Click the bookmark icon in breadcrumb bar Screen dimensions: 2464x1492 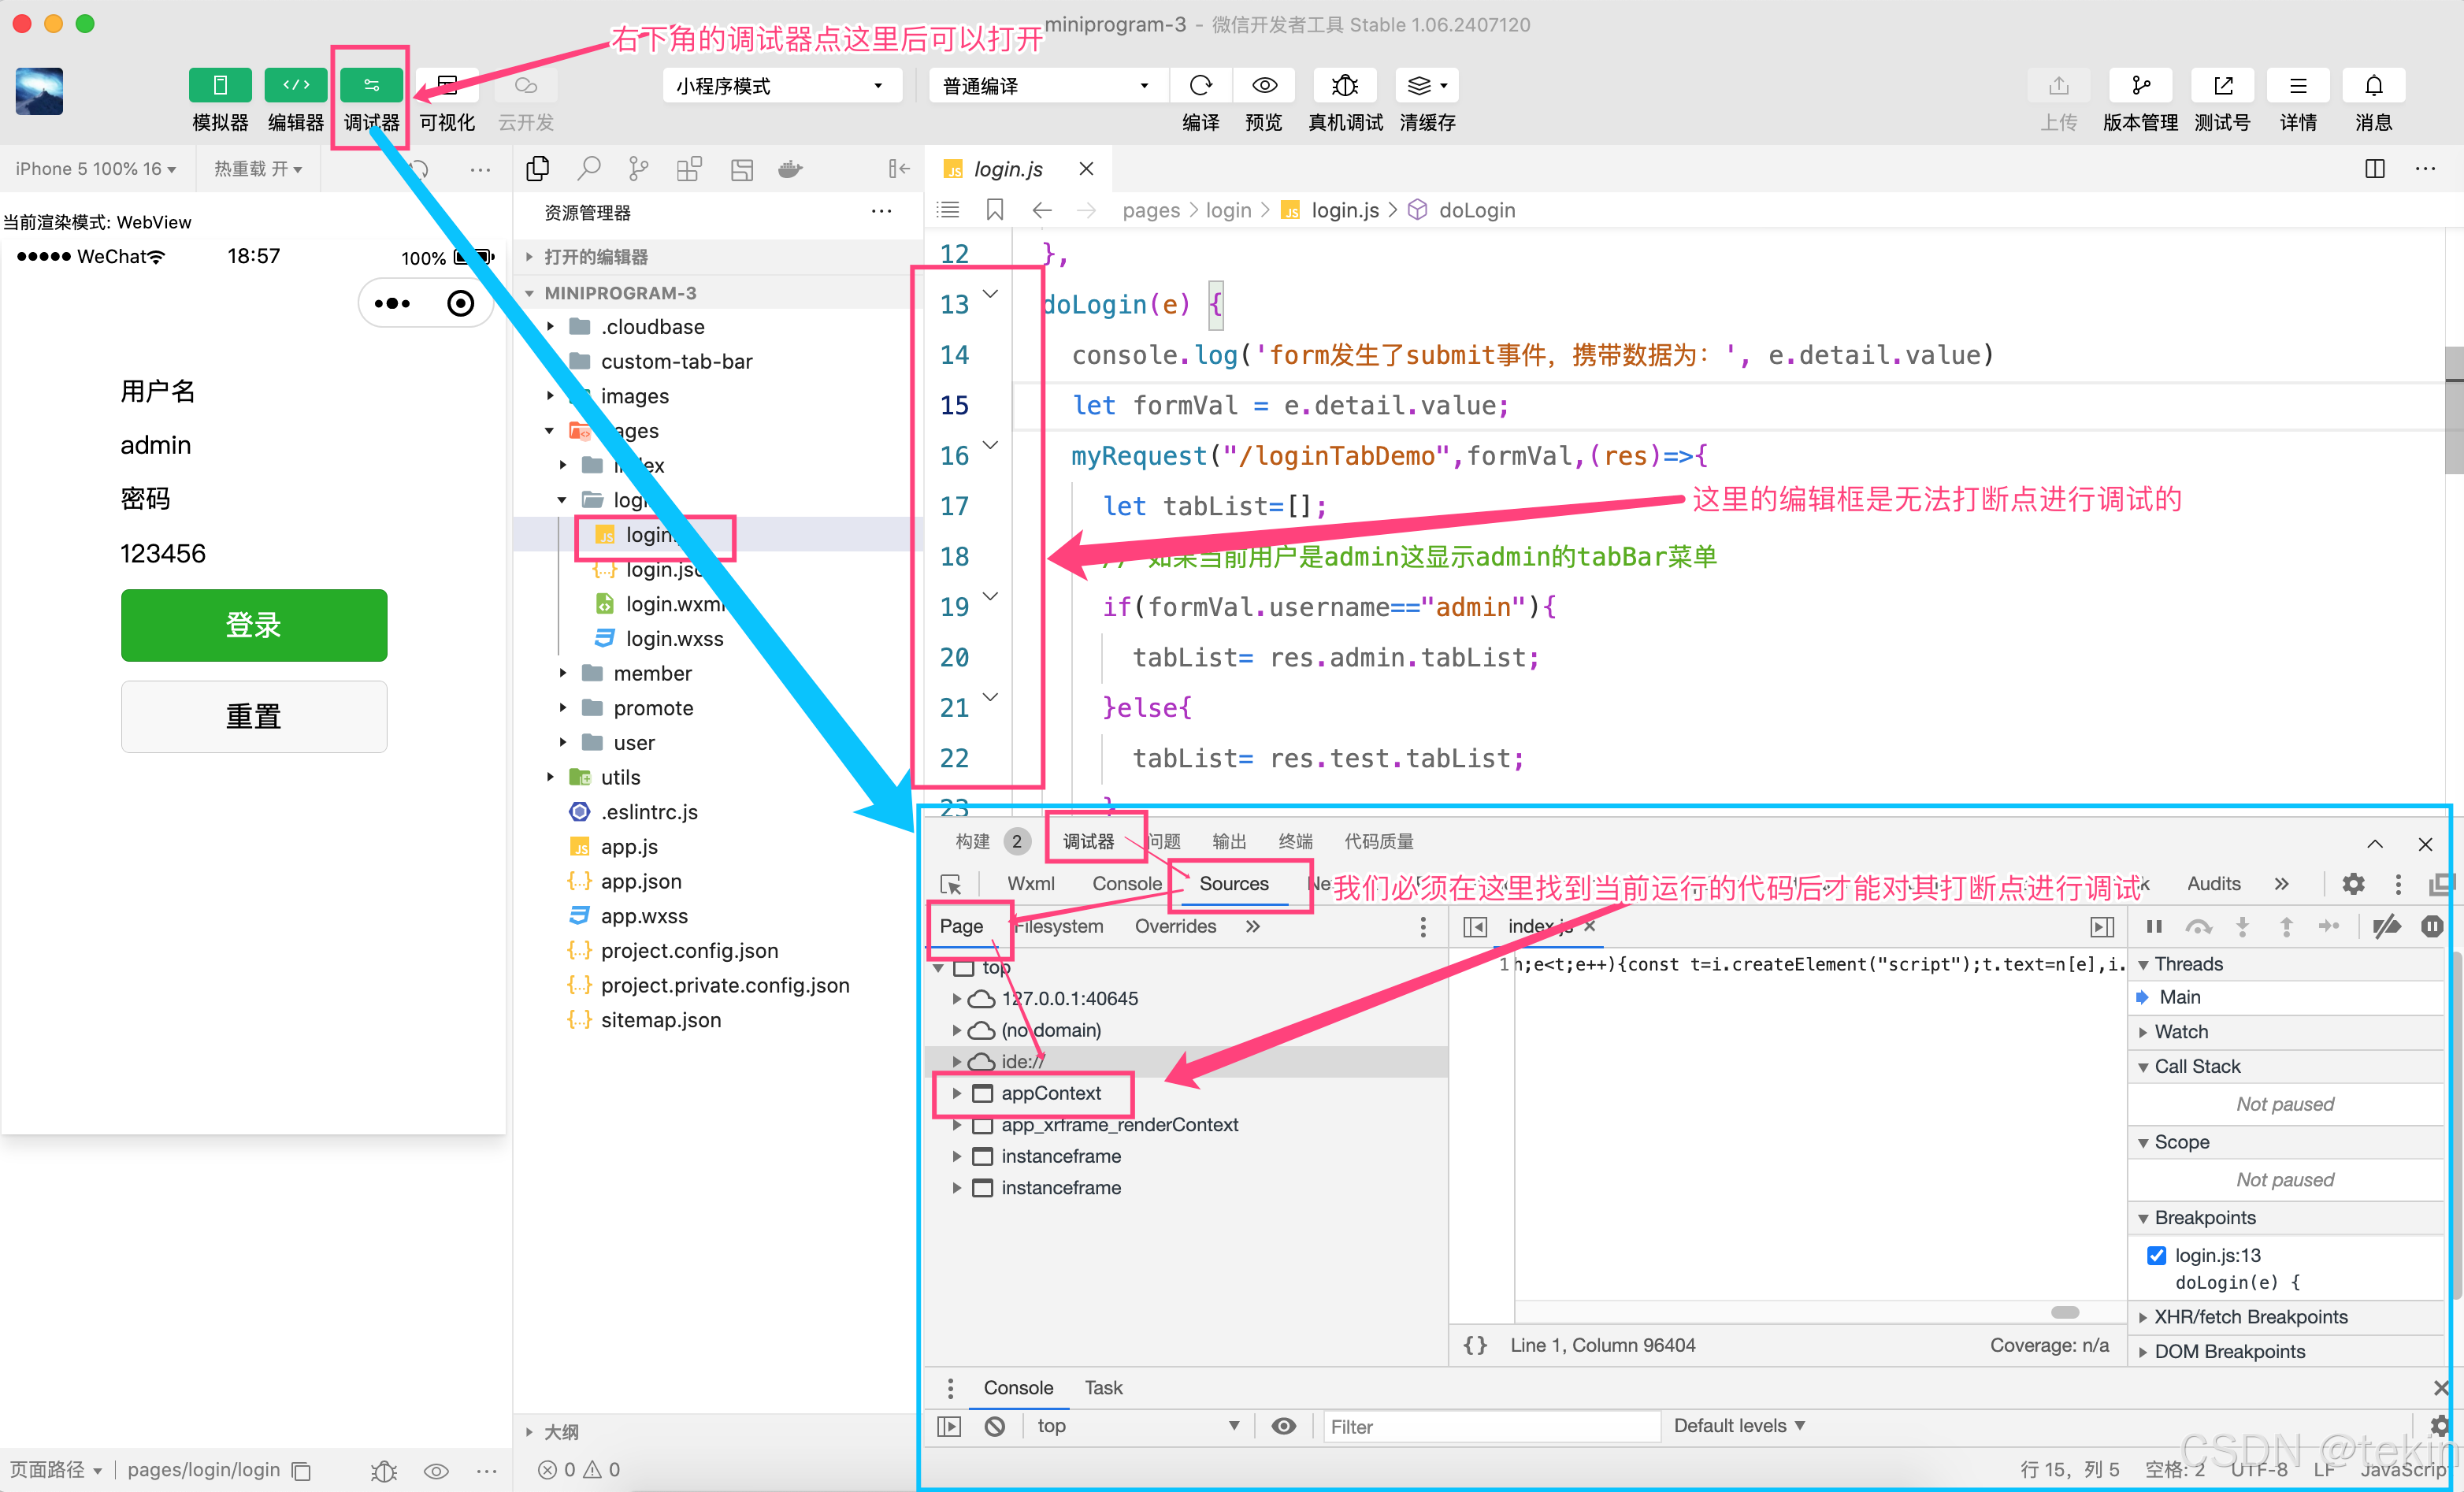(x=995, y=210)
